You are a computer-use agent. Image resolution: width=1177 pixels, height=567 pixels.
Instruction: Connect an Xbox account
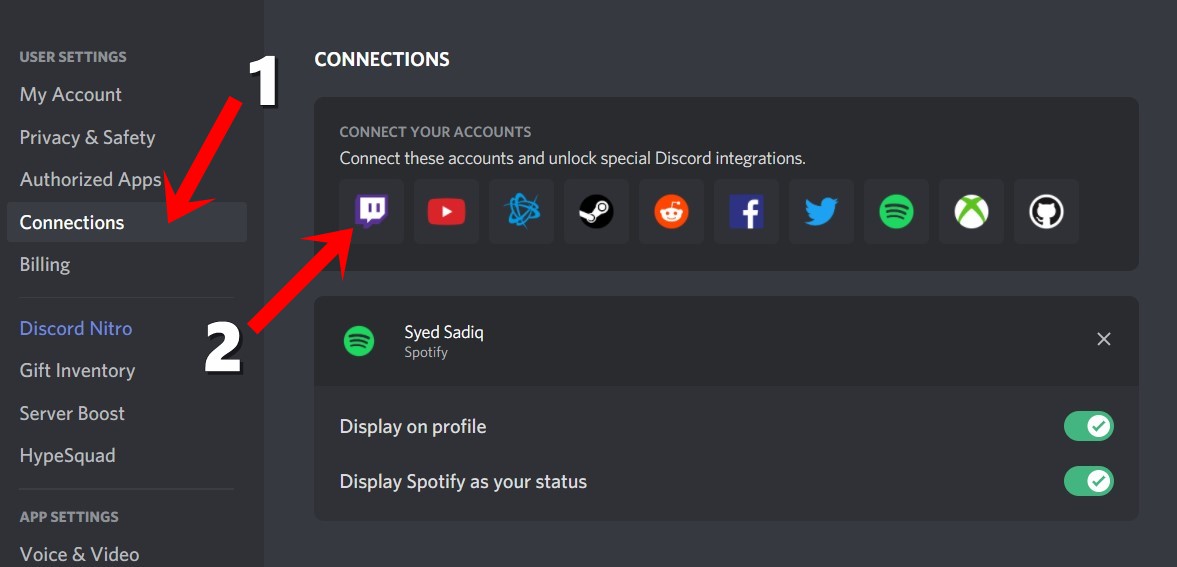[x=971, y=211]
